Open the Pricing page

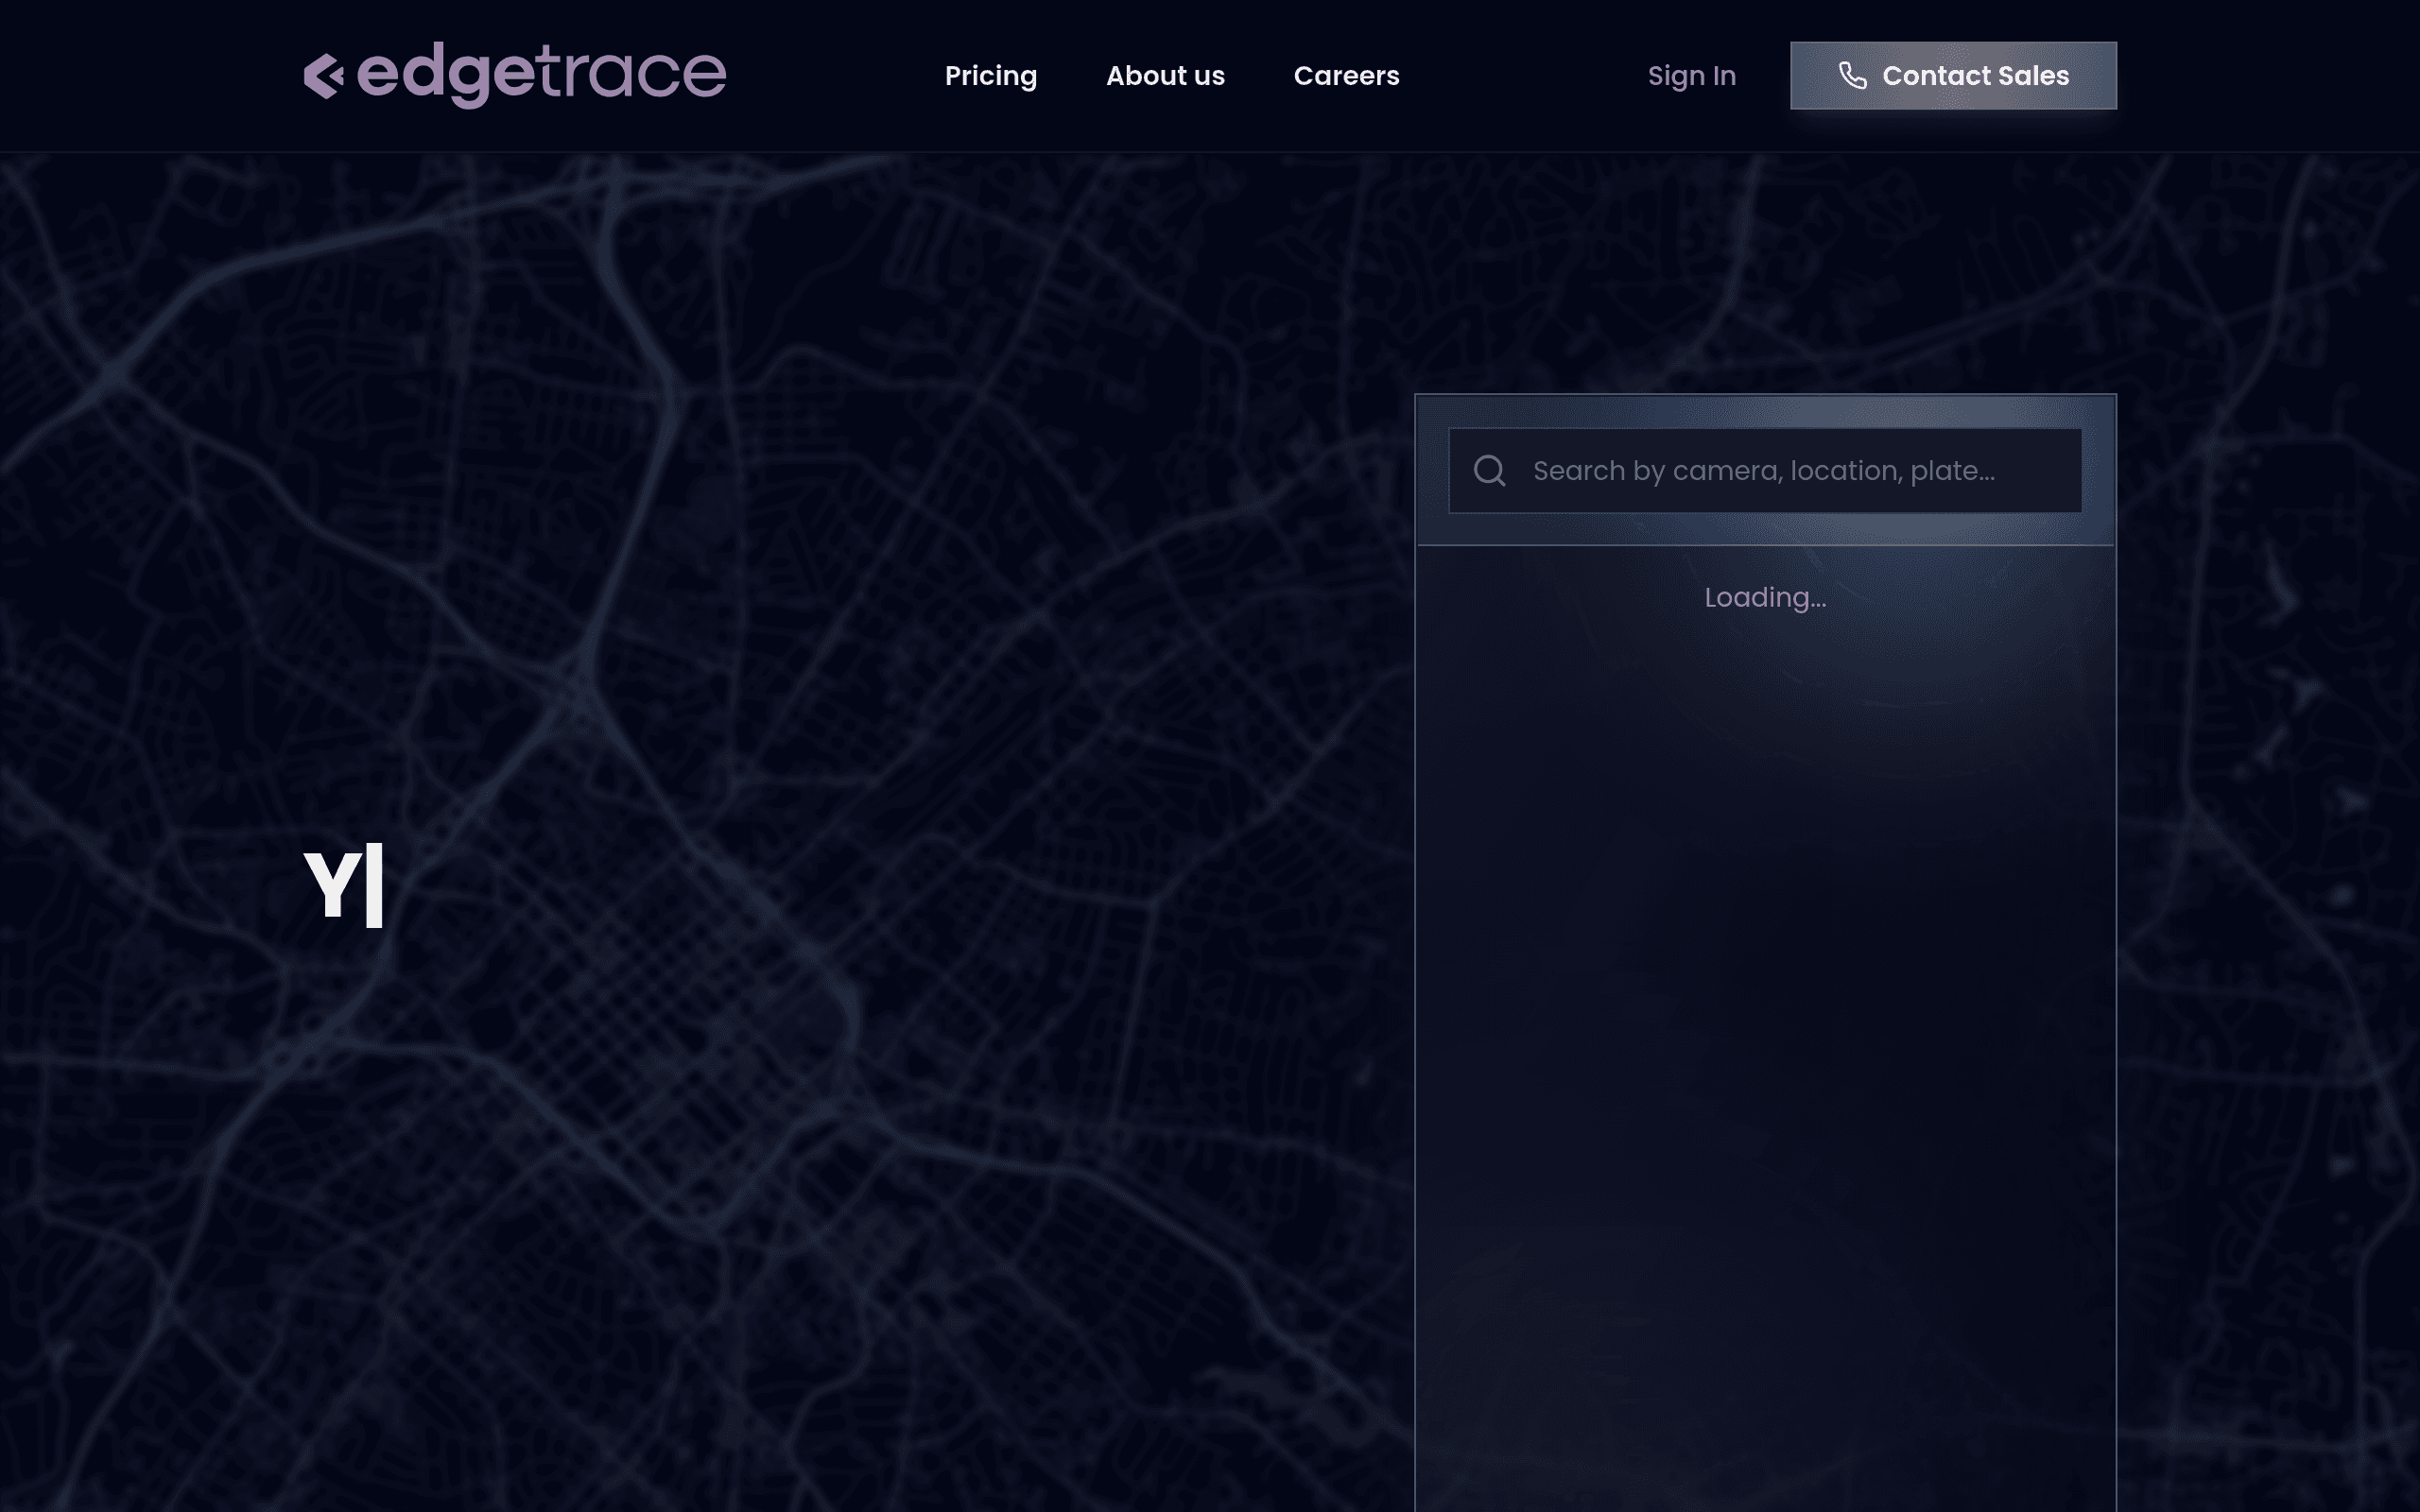[x=991, y=76]
